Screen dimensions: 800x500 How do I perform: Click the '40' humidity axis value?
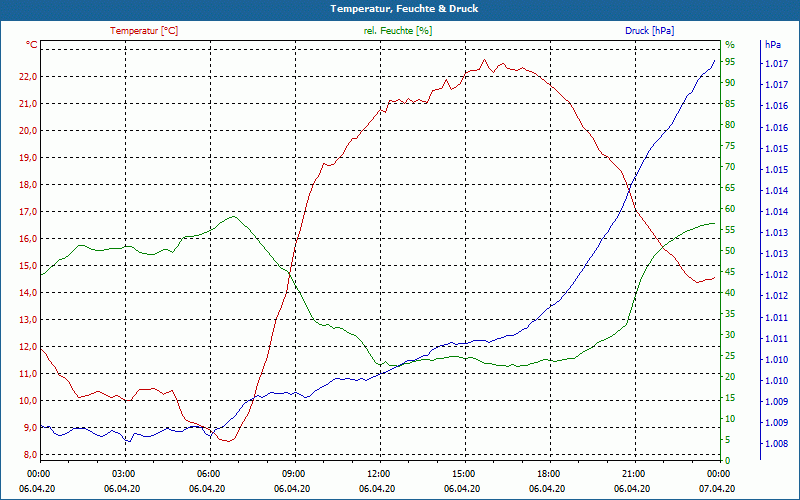[730, 293]
